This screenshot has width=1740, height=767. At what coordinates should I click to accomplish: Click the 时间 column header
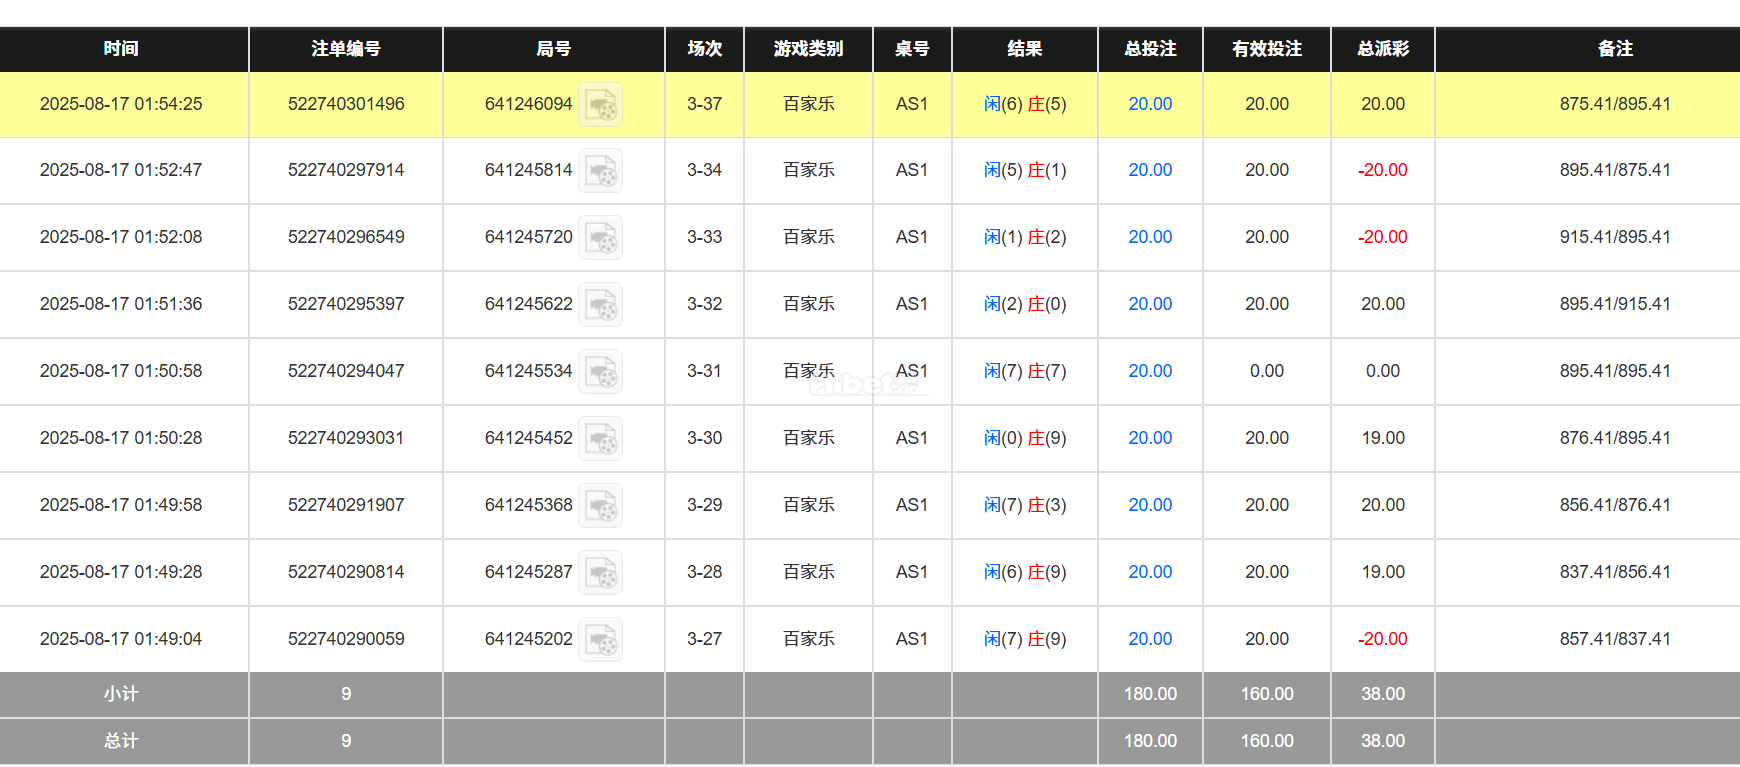coord(121,49)
